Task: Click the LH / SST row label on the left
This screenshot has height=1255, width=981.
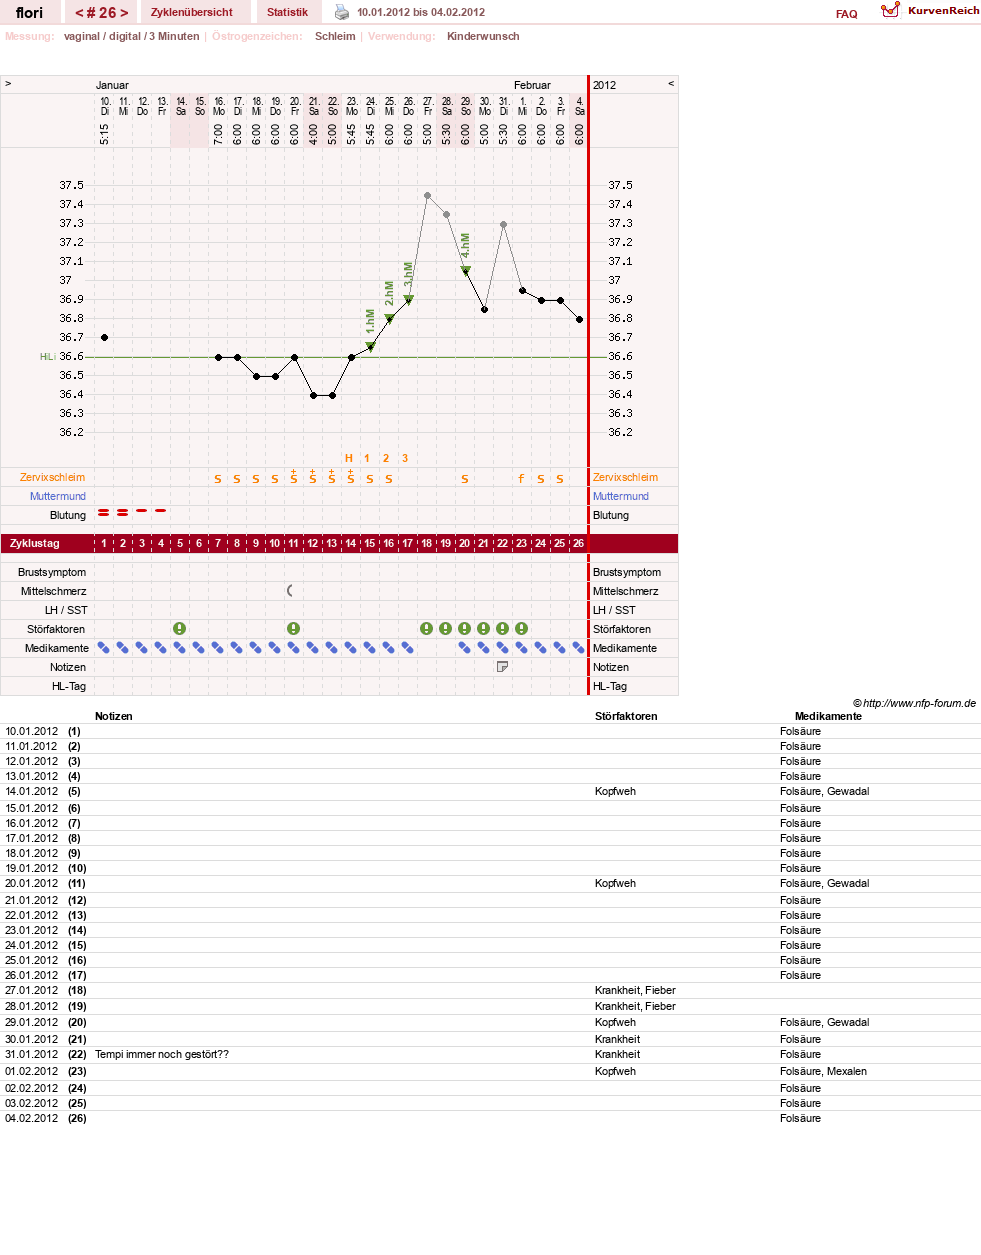Action: pos(66,610)
